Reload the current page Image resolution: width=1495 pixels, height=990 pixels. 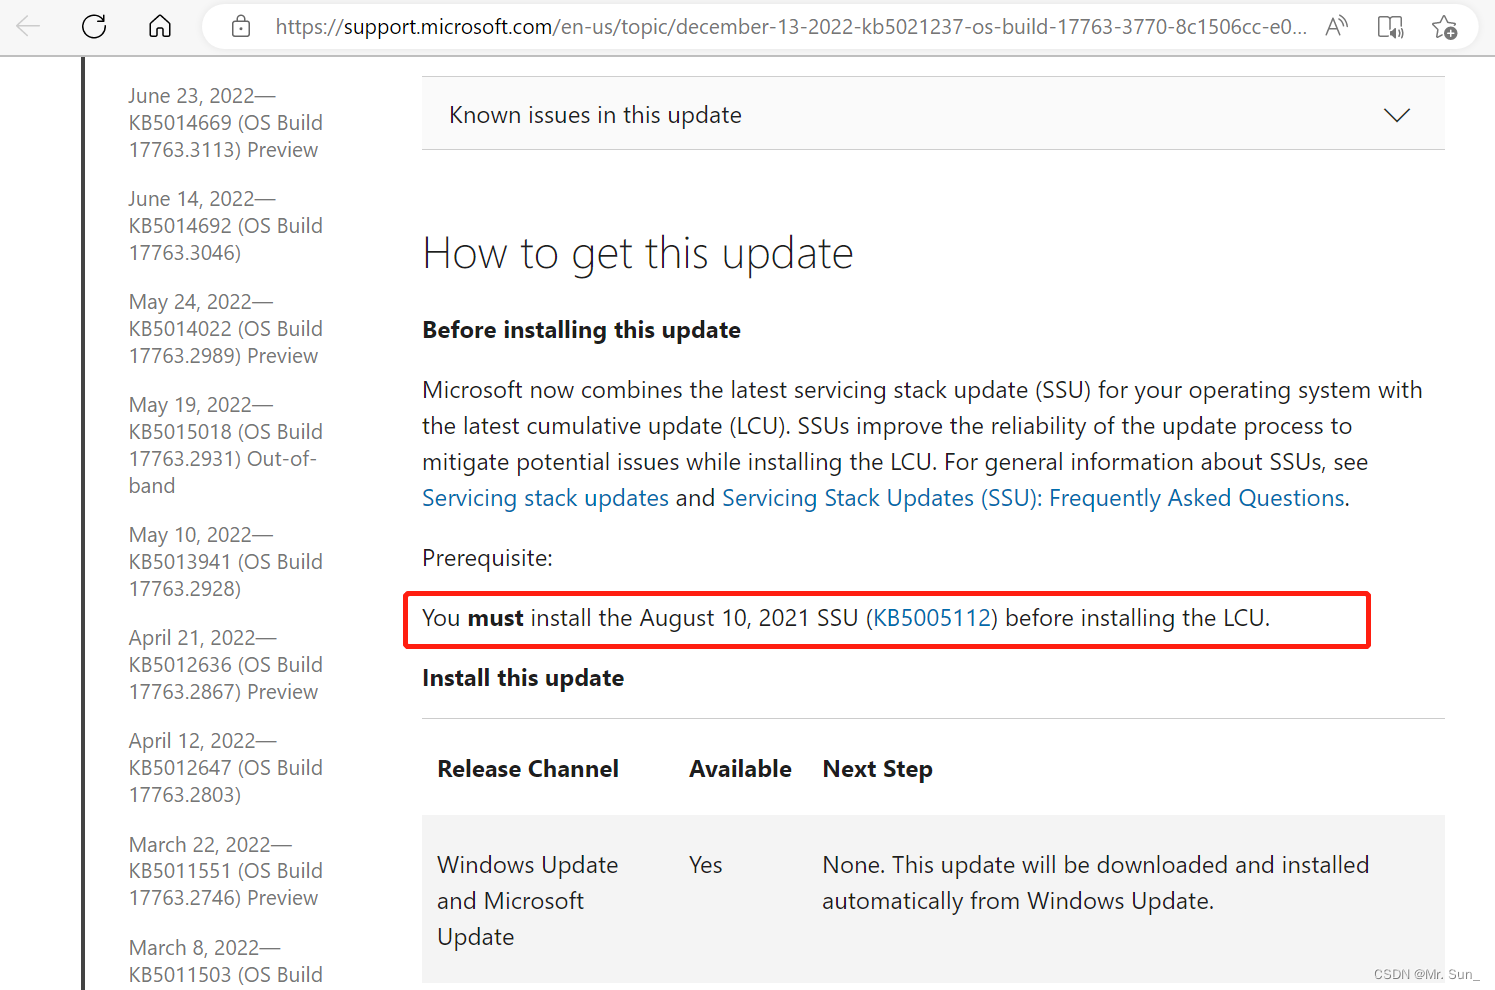click(x=93, y=27)
